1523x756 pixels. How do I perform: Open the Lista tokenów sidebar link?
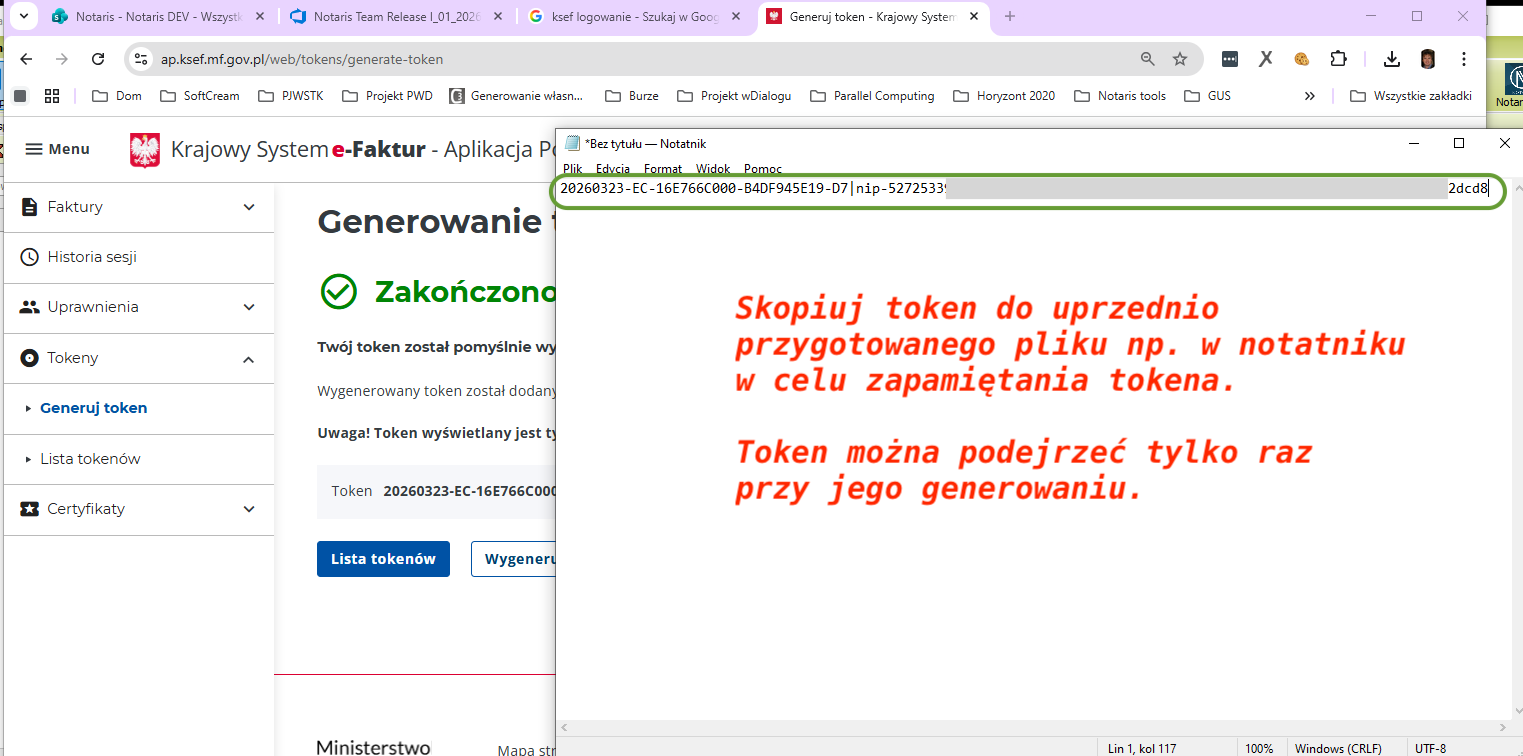coord(90,459)
